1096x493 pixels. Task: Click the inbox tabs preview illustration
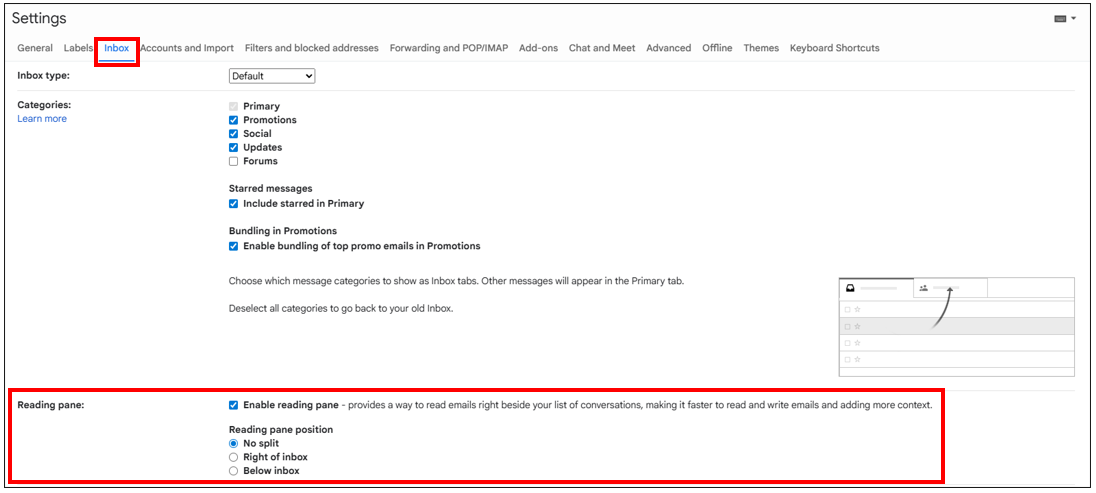point(956,326)
